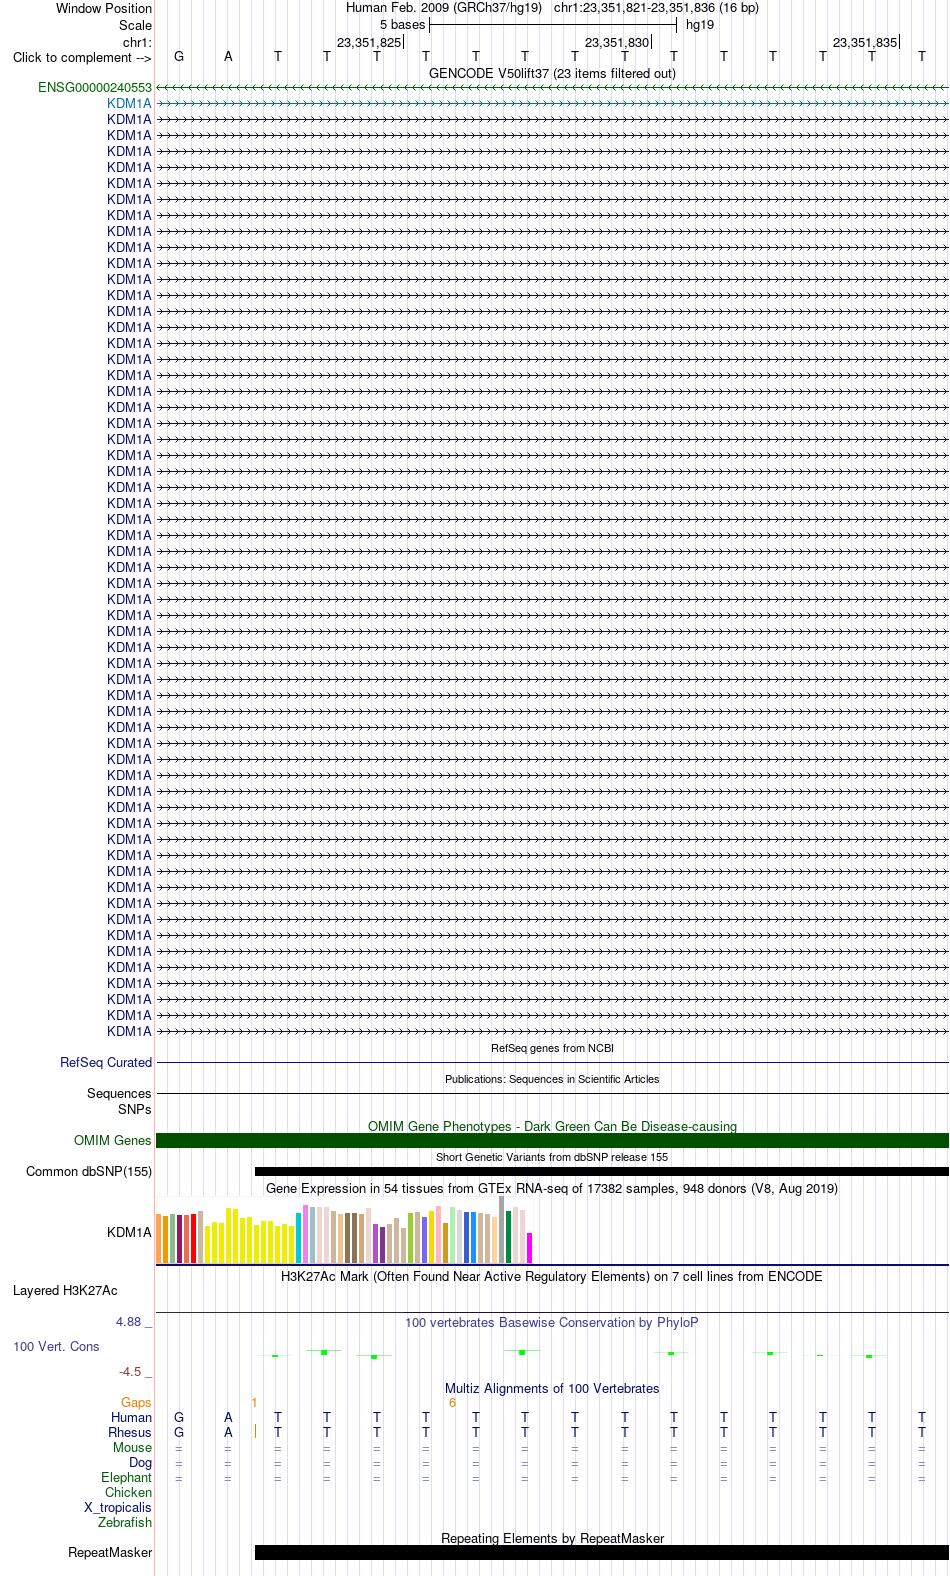Select the '5 bases' scale bar text
Viewport: 950px width, 1576px height.
click(402, 25)
